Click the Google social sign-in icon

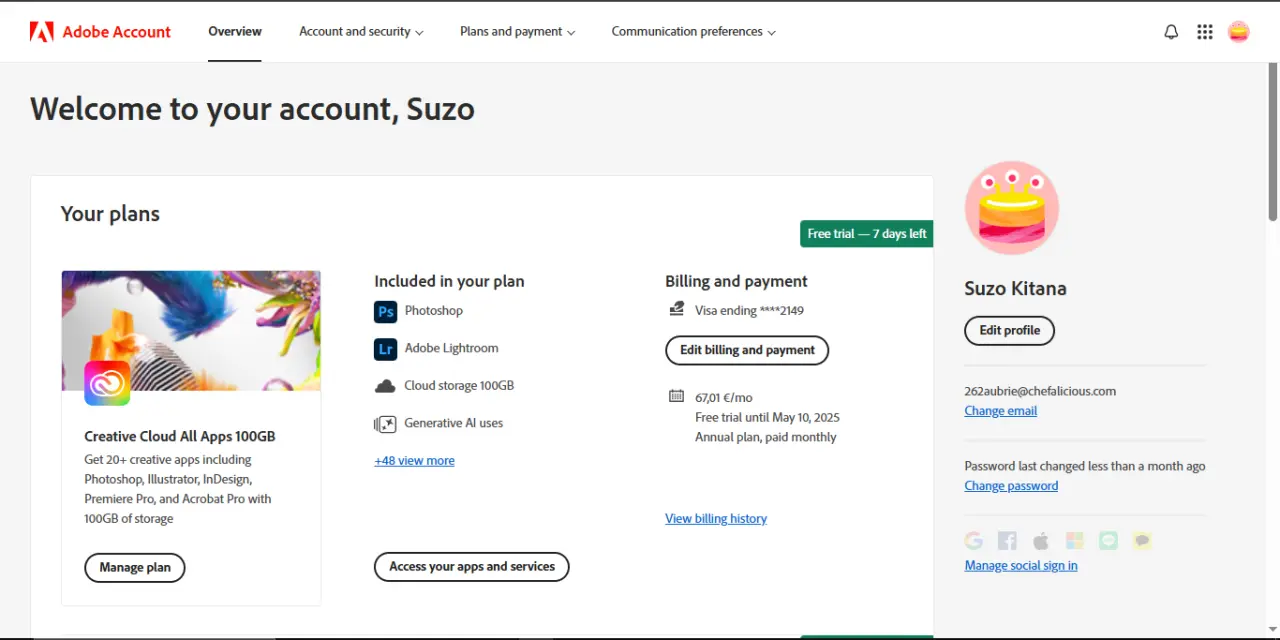pos(974,541)
